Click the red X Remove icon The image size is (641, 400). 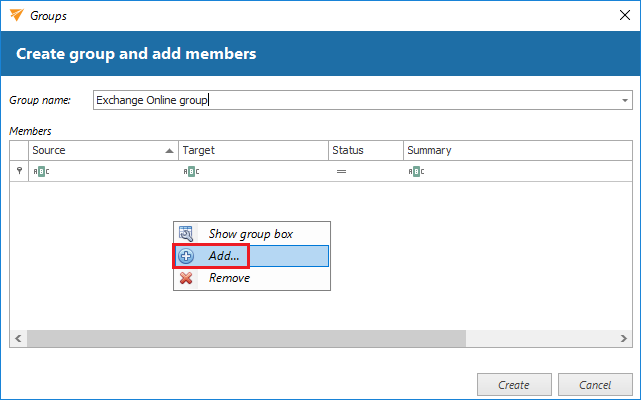click(x=186, y=278)
